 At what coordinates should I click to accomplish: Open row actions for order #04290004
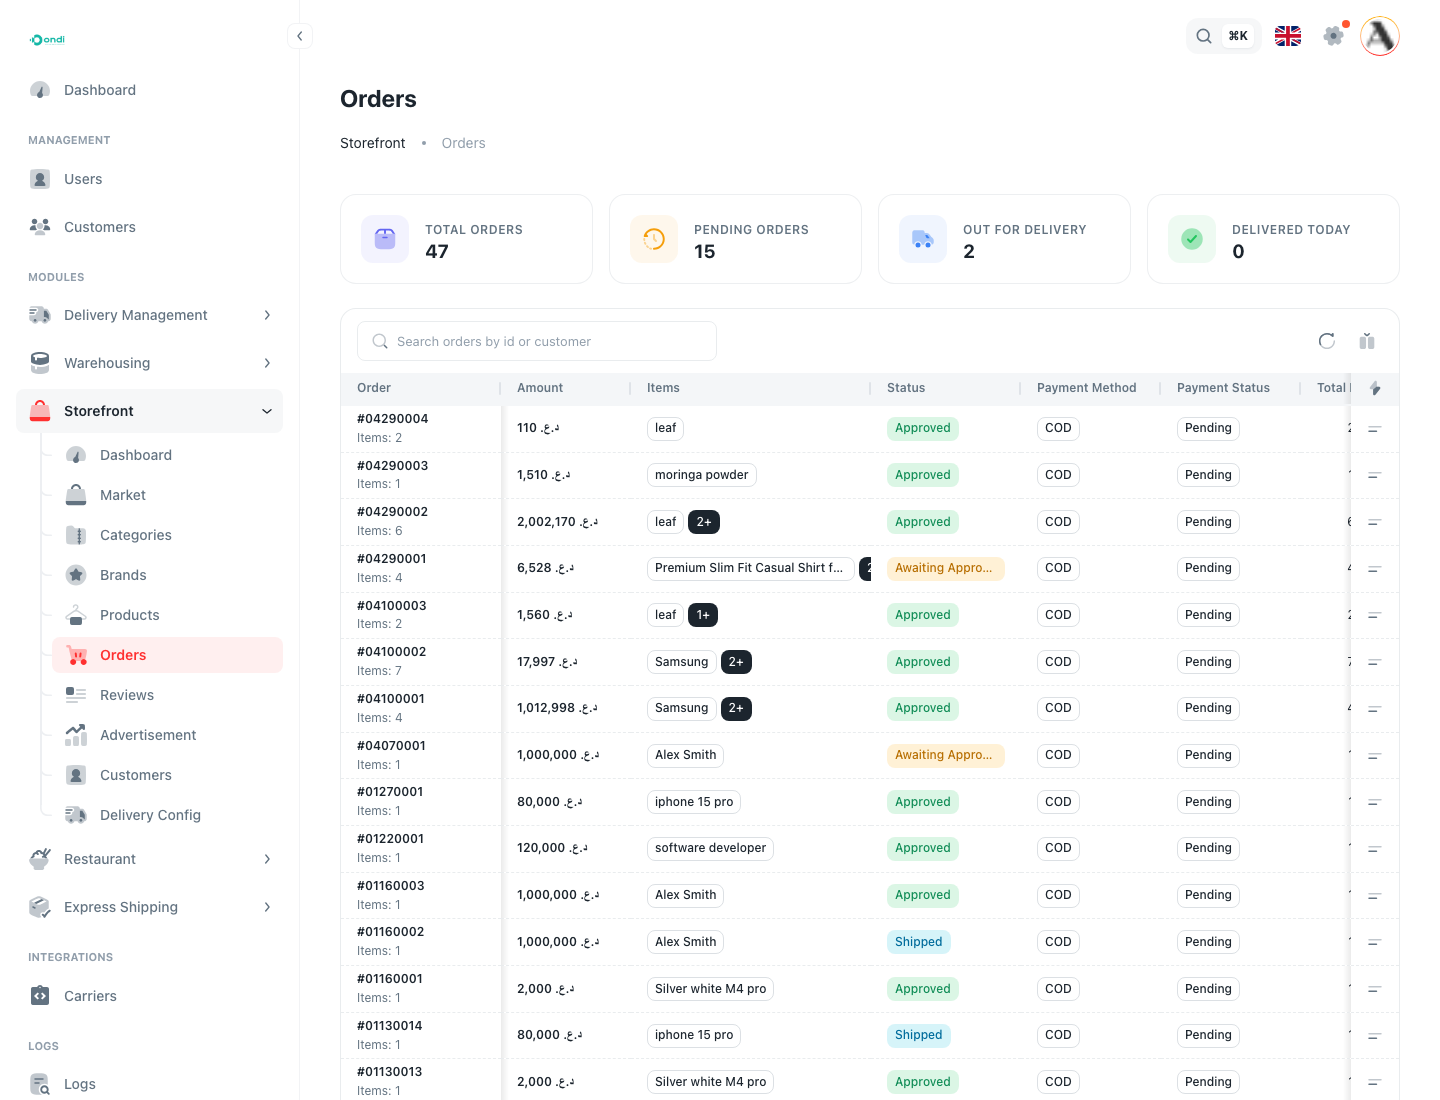pyautogui.click(x=1375, y=429)
